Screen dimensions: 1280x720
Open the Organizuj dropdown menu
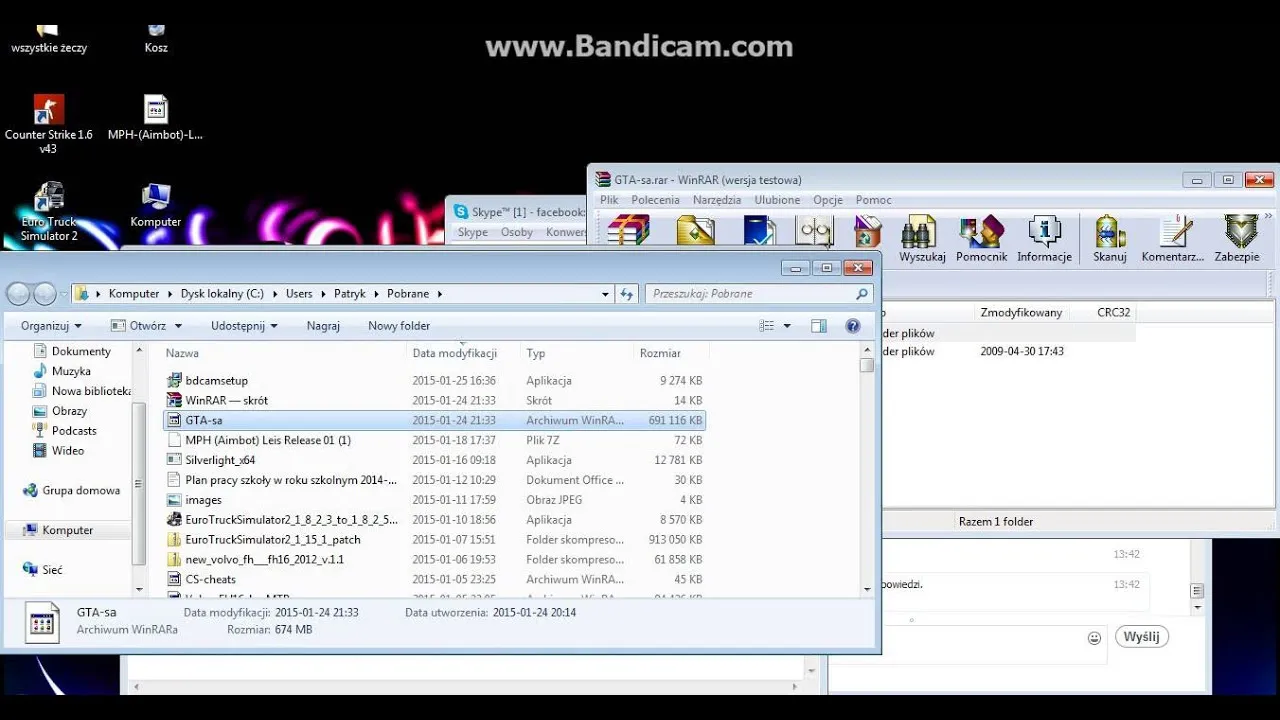(51, 326)
